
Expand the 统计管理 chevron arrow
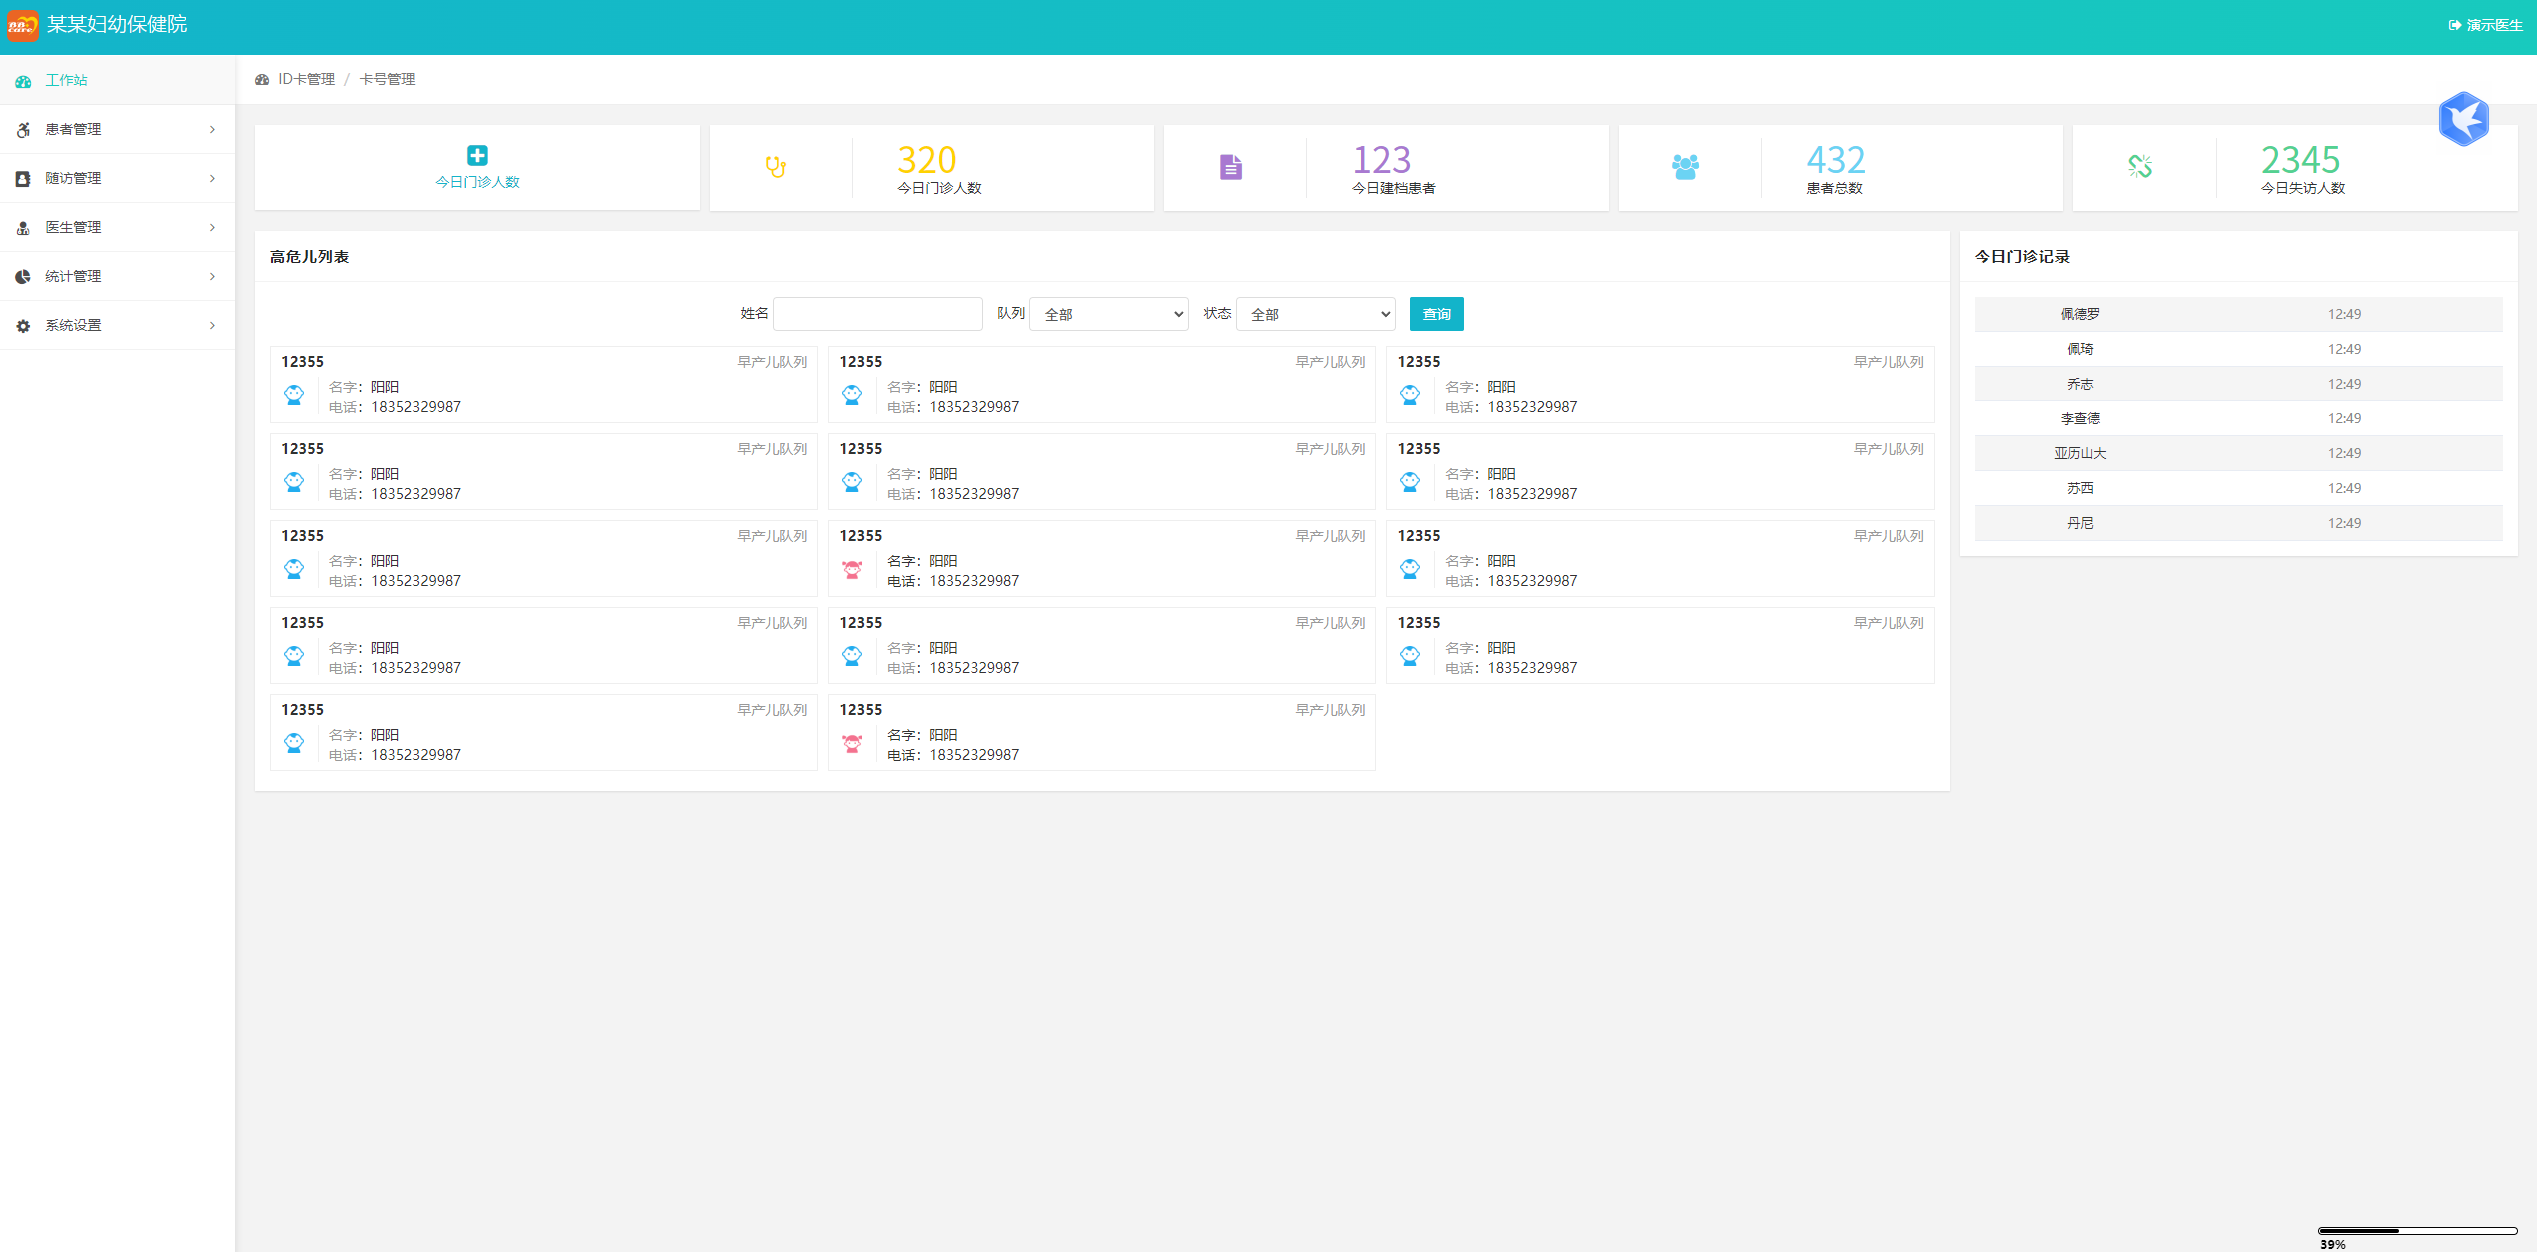coord(212,276)
